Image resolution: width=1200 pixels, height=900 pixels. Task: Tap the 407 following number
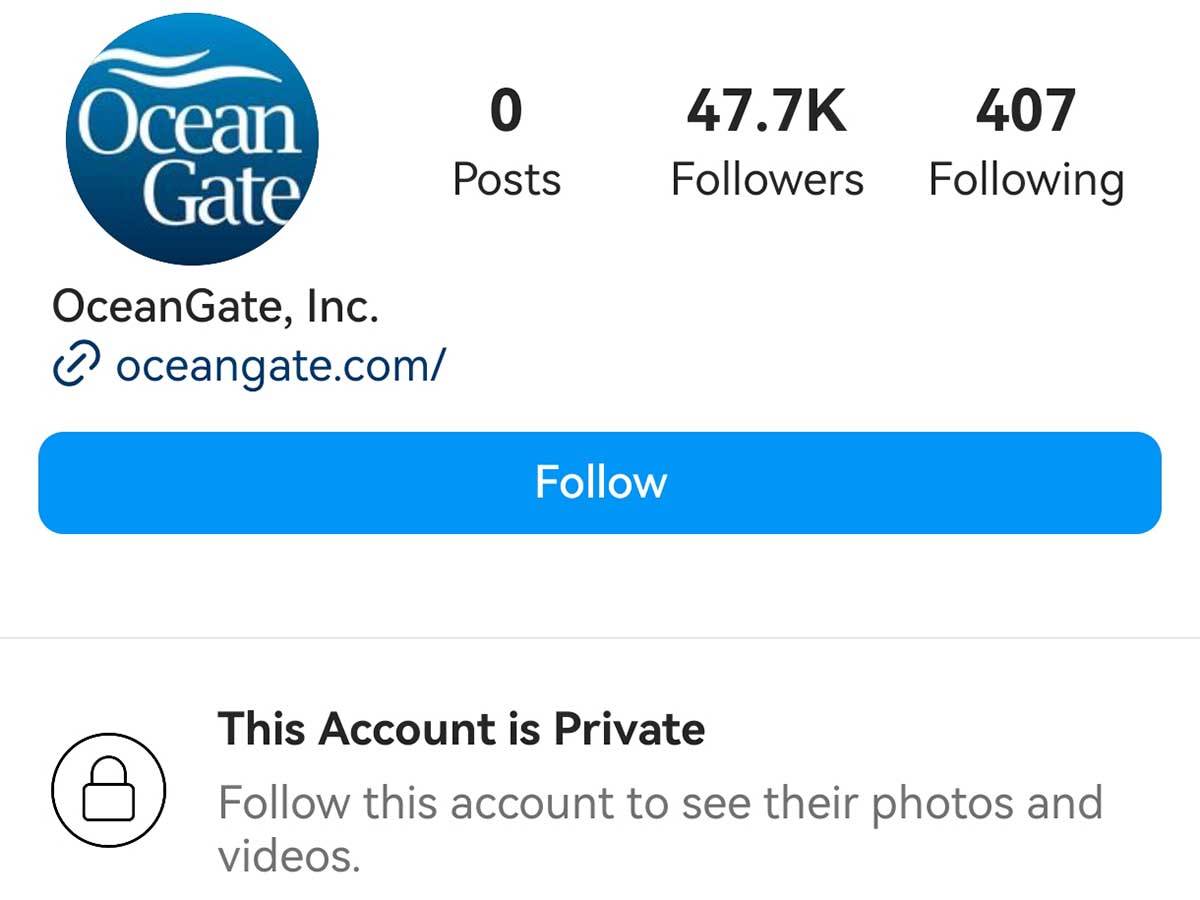[1026, 110]
